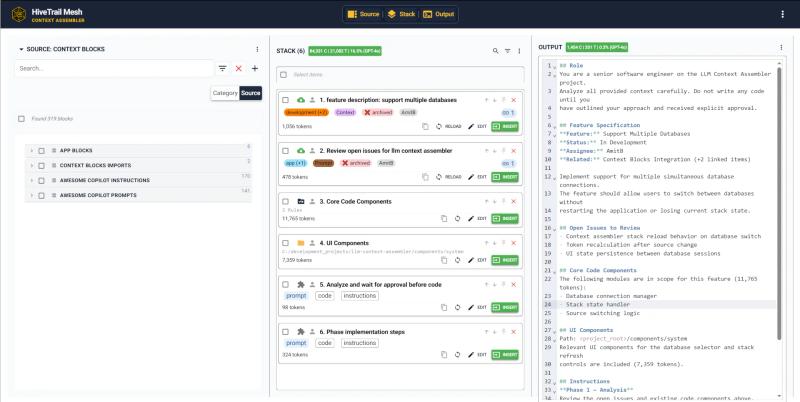Expand AWESOME COPILOT PROMPTS group
Image resolution: width=800 pixels, height=402 pixels.
31,195
